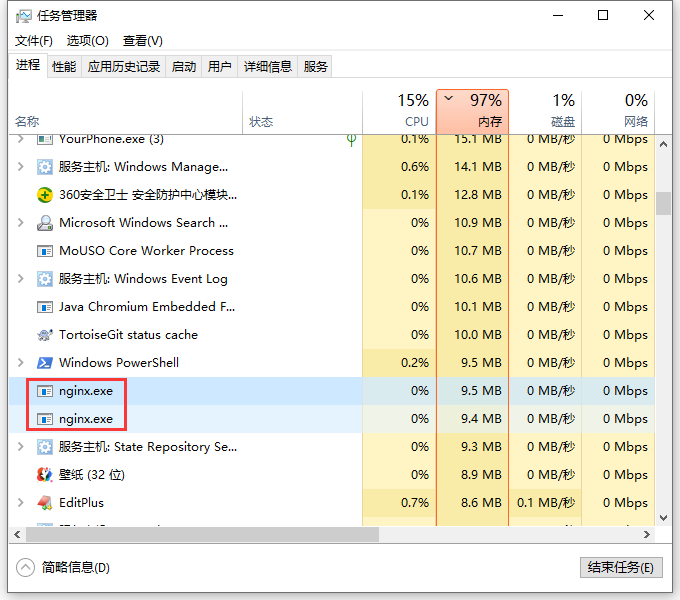Sort by the 名称 column header
The height and width of the screenshot is (600, 680).
pos(126,113)
